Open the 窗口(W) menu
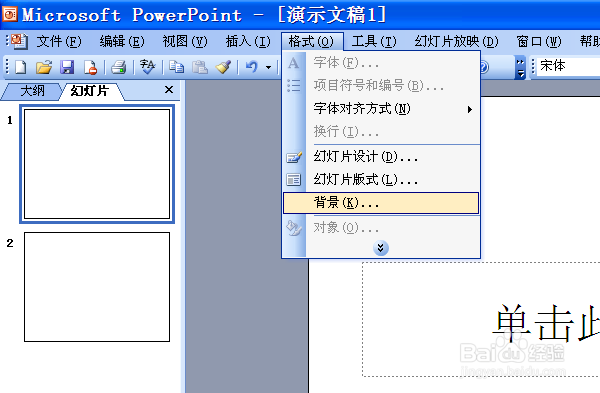The width and height of the screenshot is (600, 393). (539, 41)
